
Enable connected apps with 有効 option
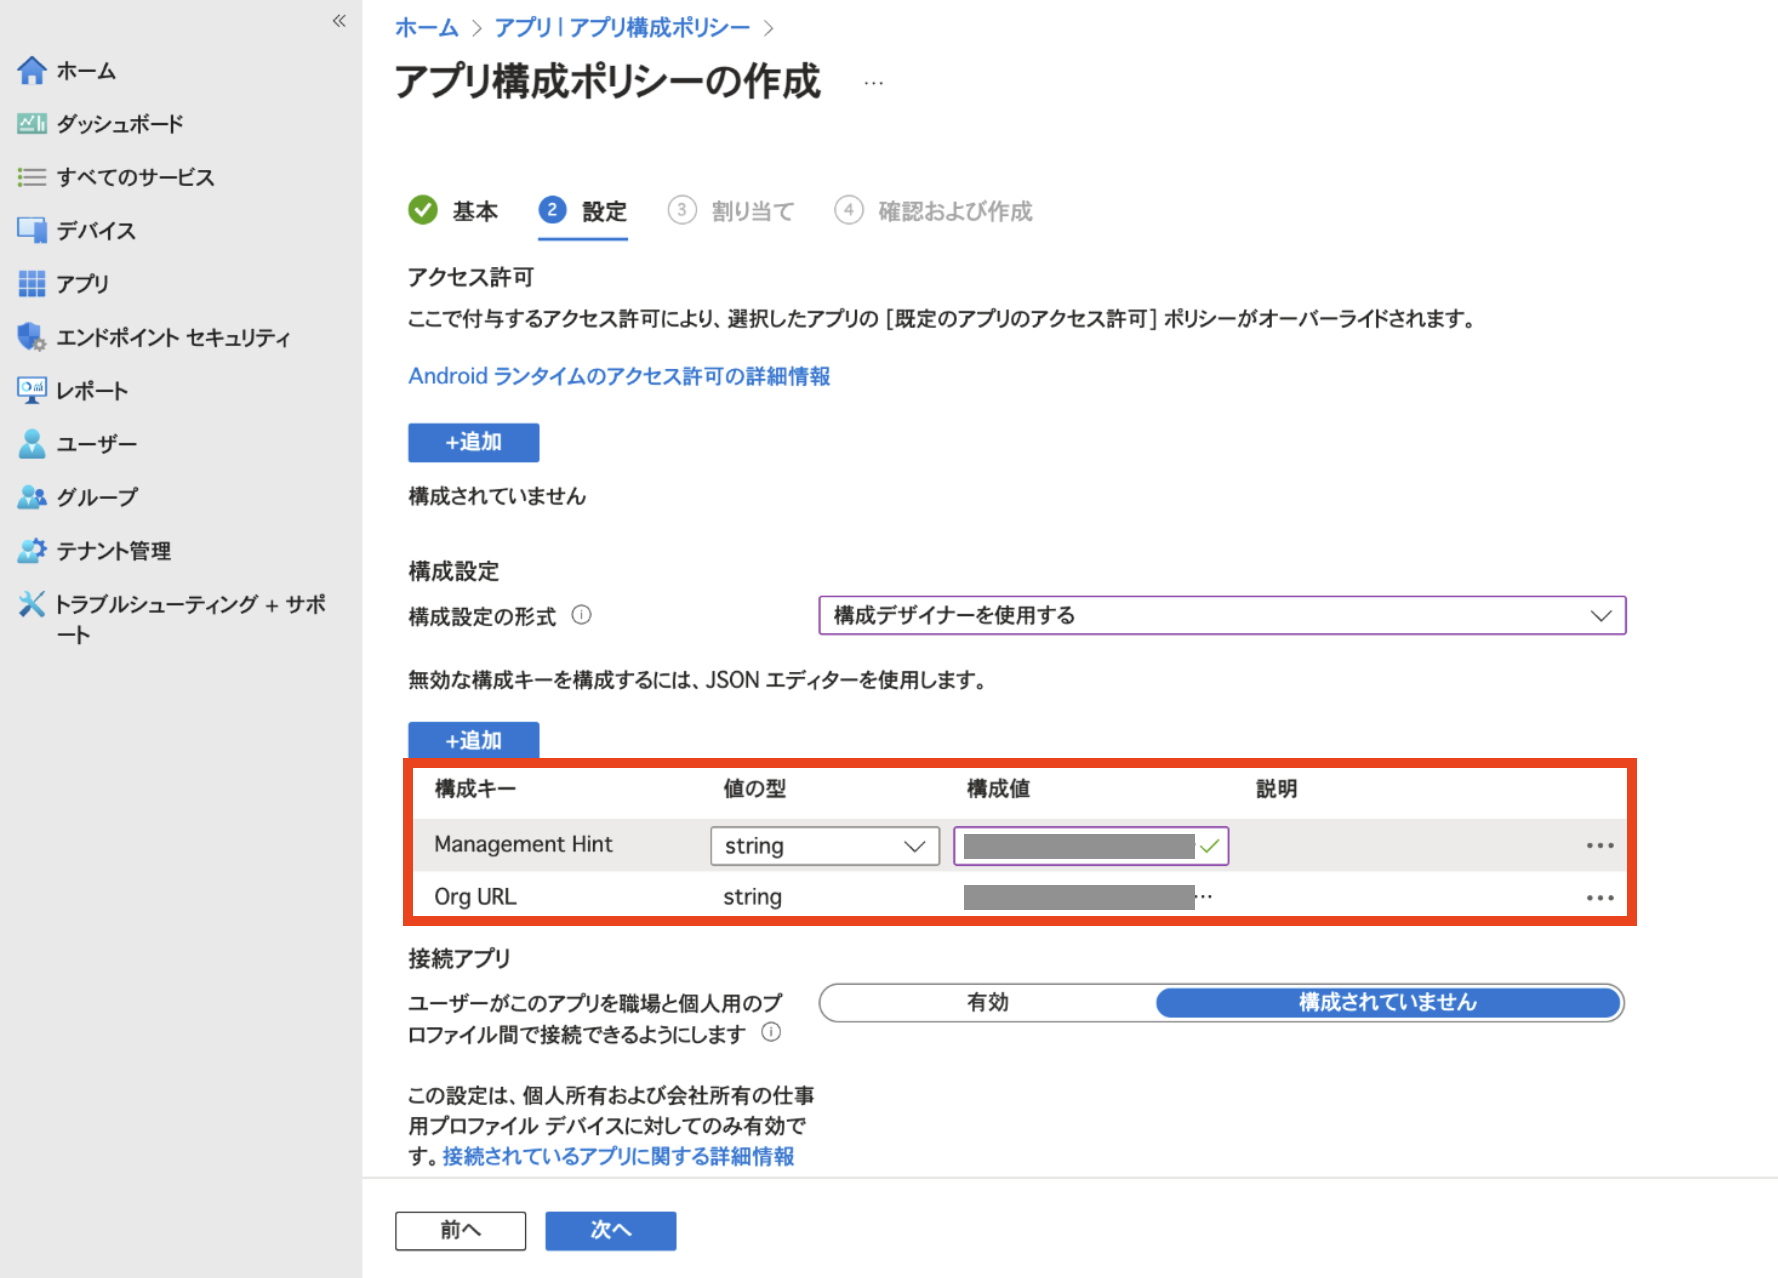point(987,1002)
